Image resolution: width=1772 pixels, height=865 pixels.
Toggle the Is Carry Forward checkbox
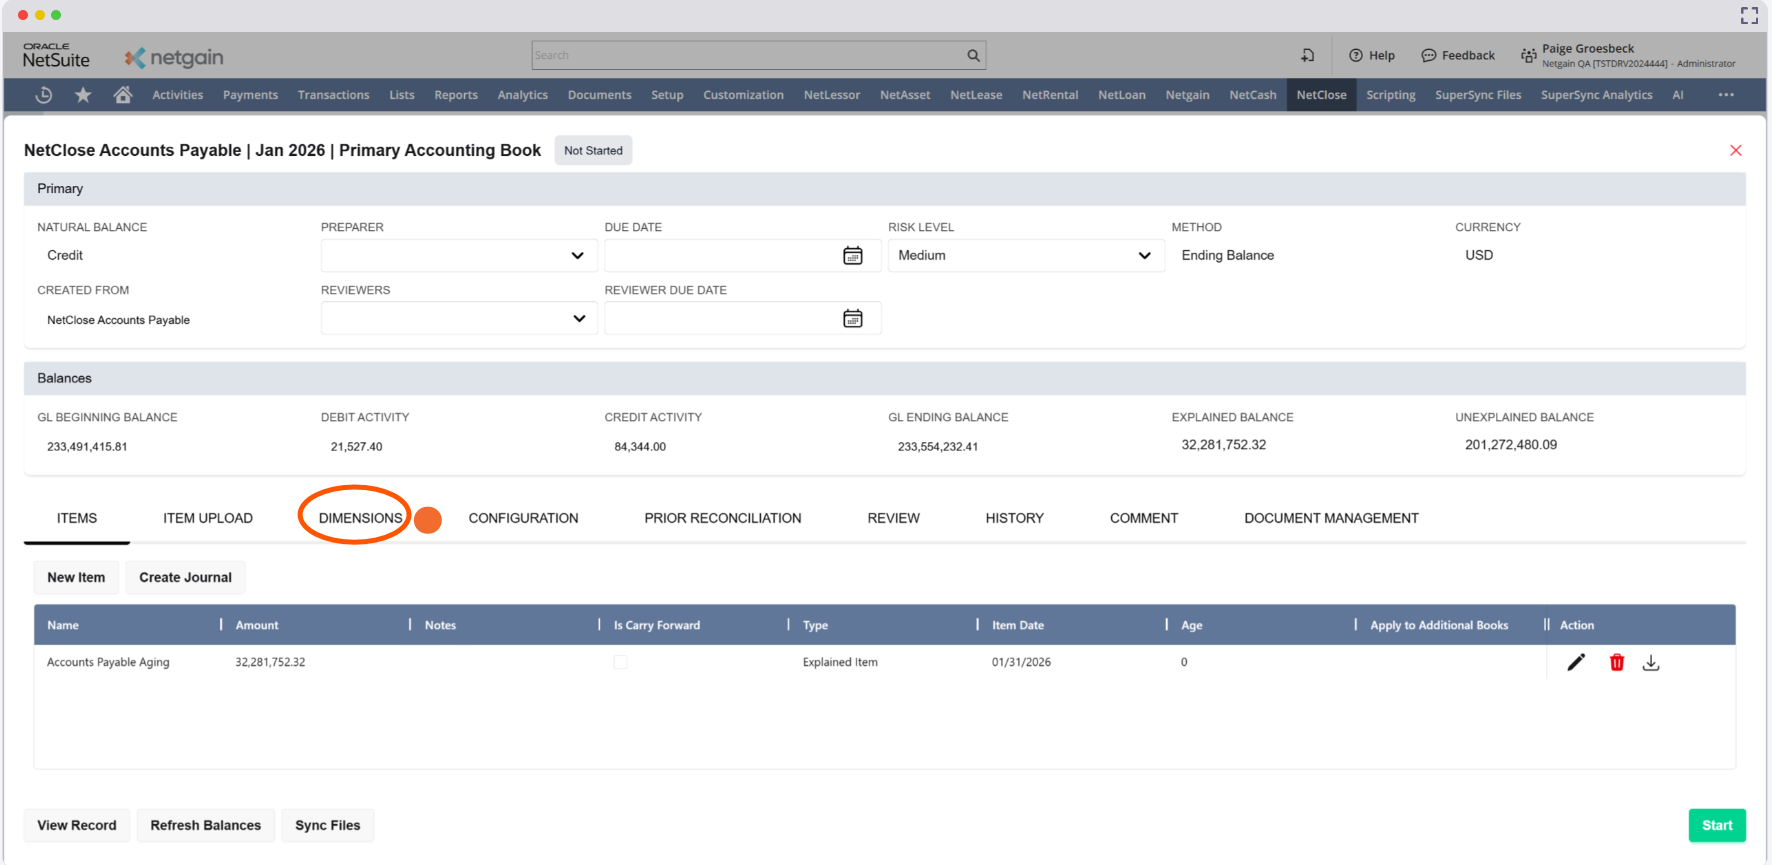click(x=620, y=662)
